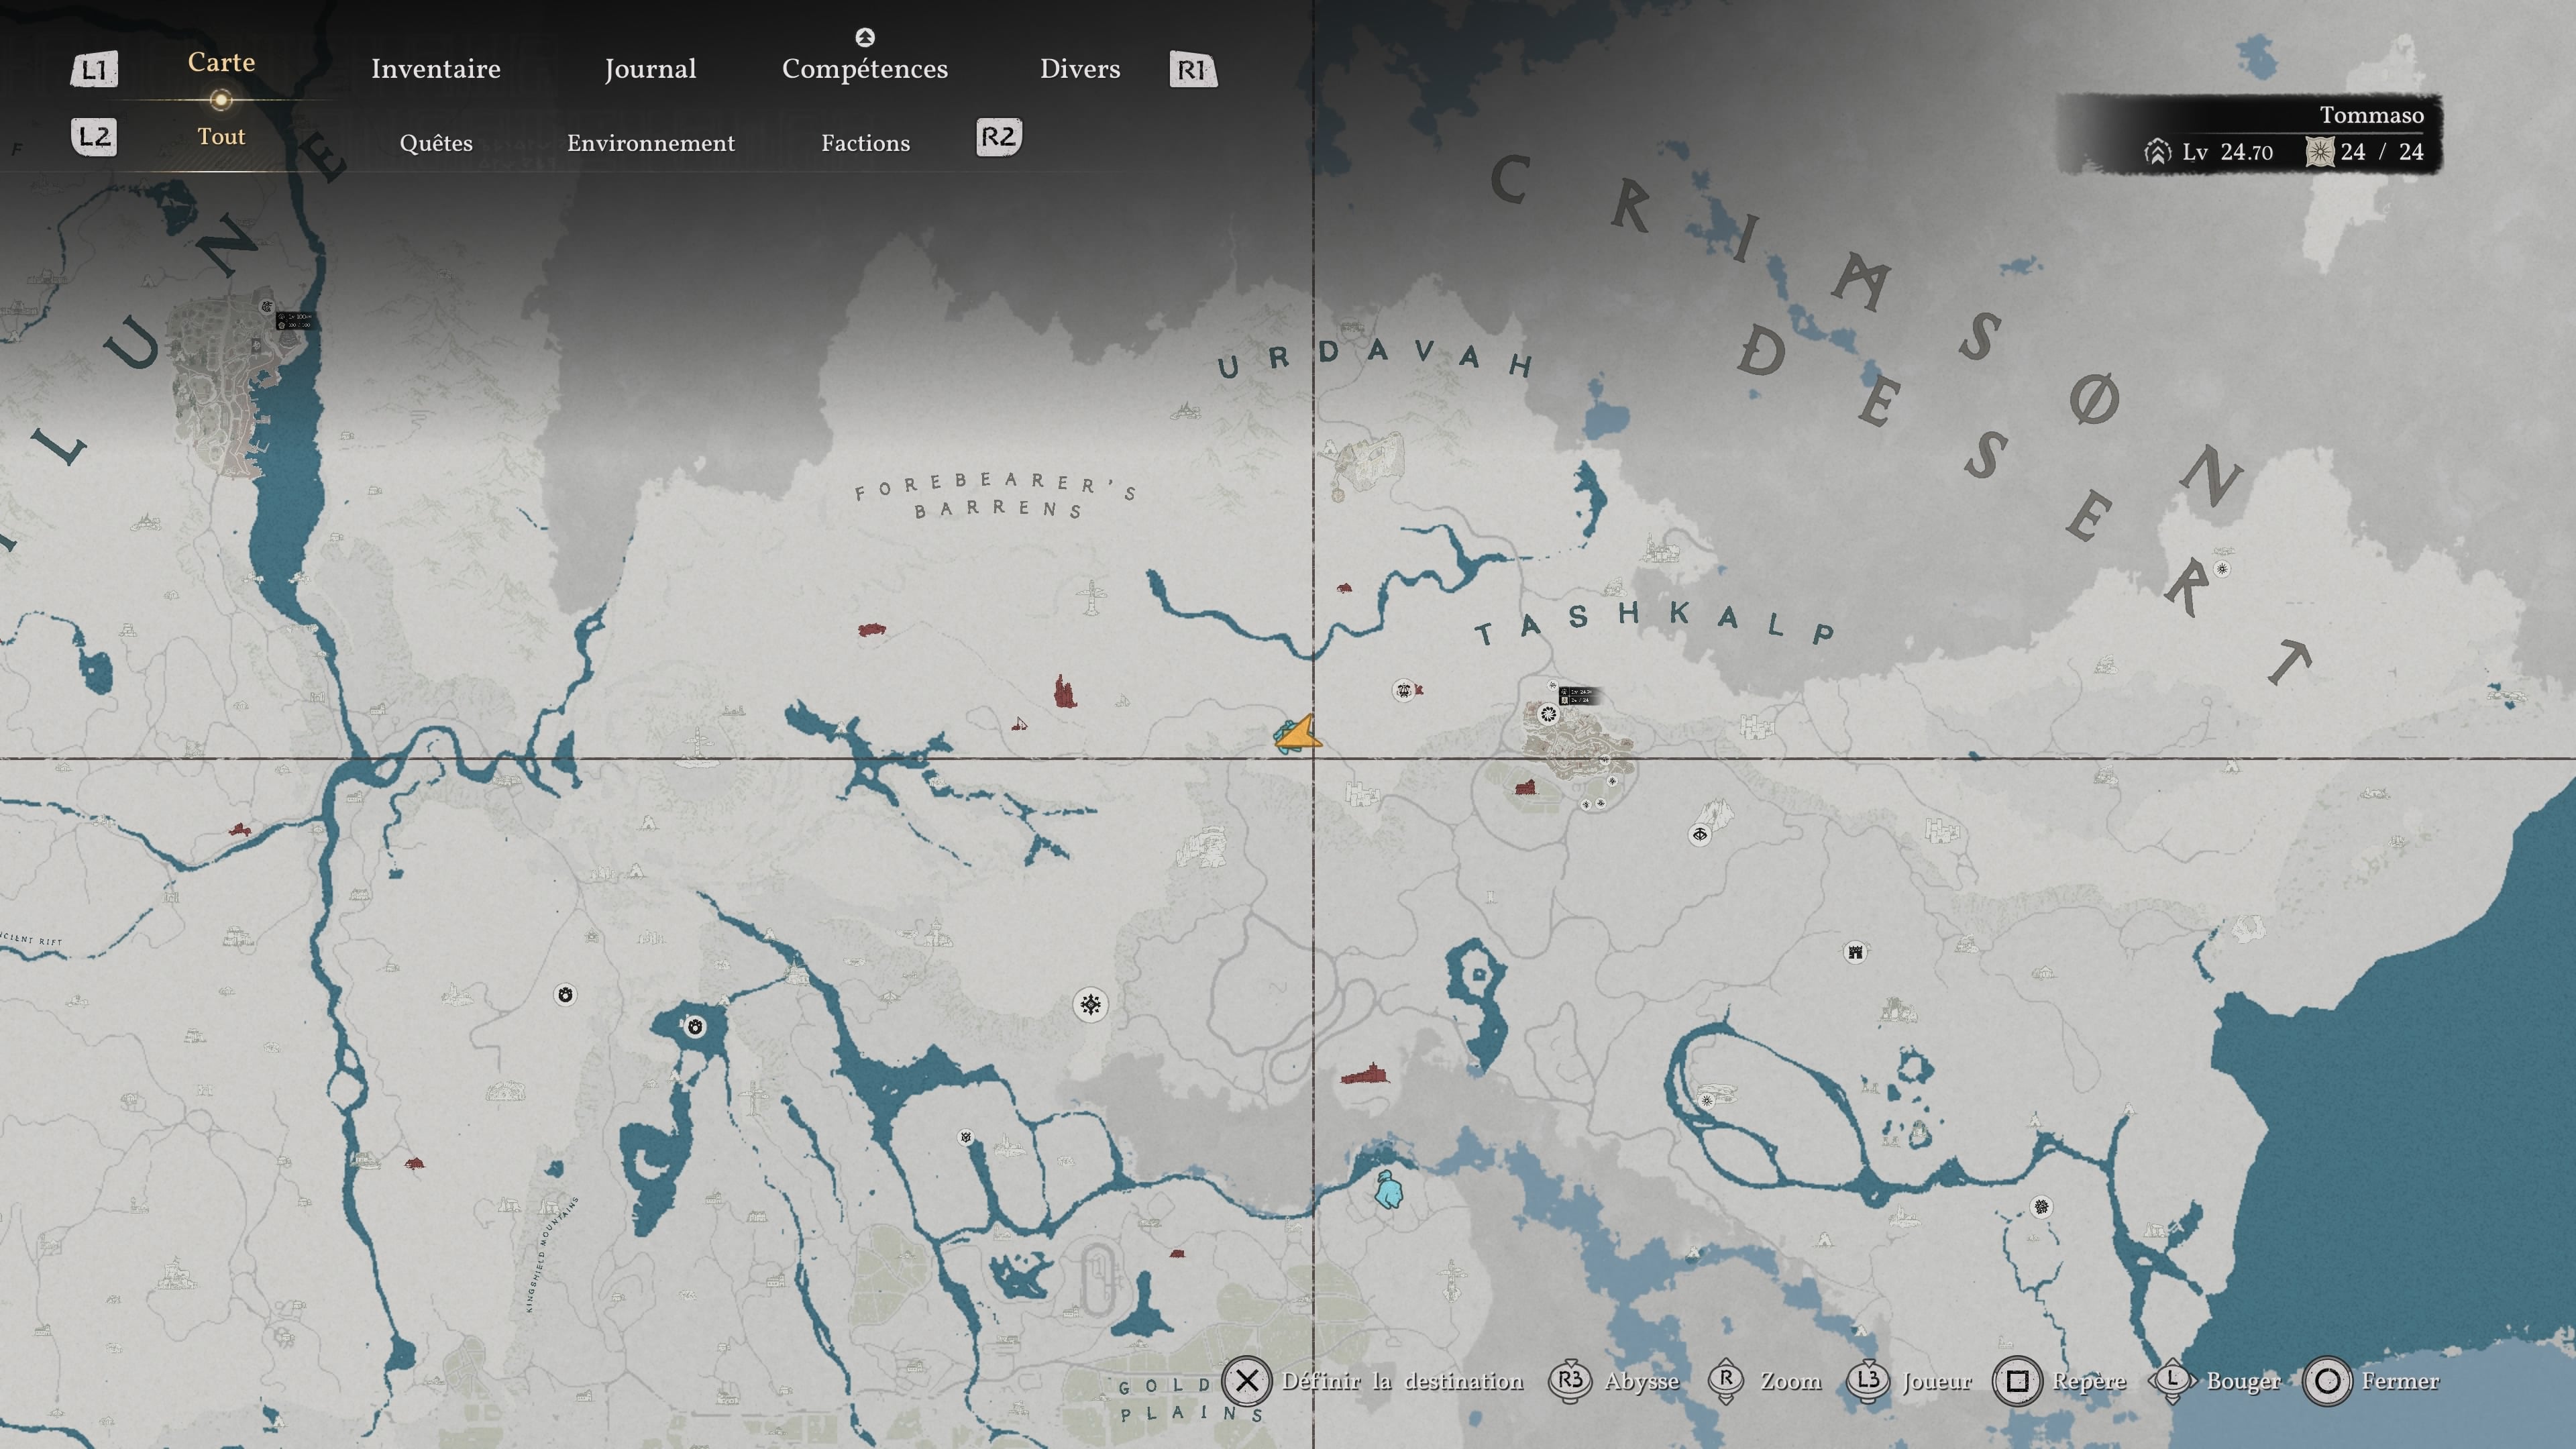Go to the Compétences tab
Viewport: 2576px width, 1449px height.
pos(865,69)
